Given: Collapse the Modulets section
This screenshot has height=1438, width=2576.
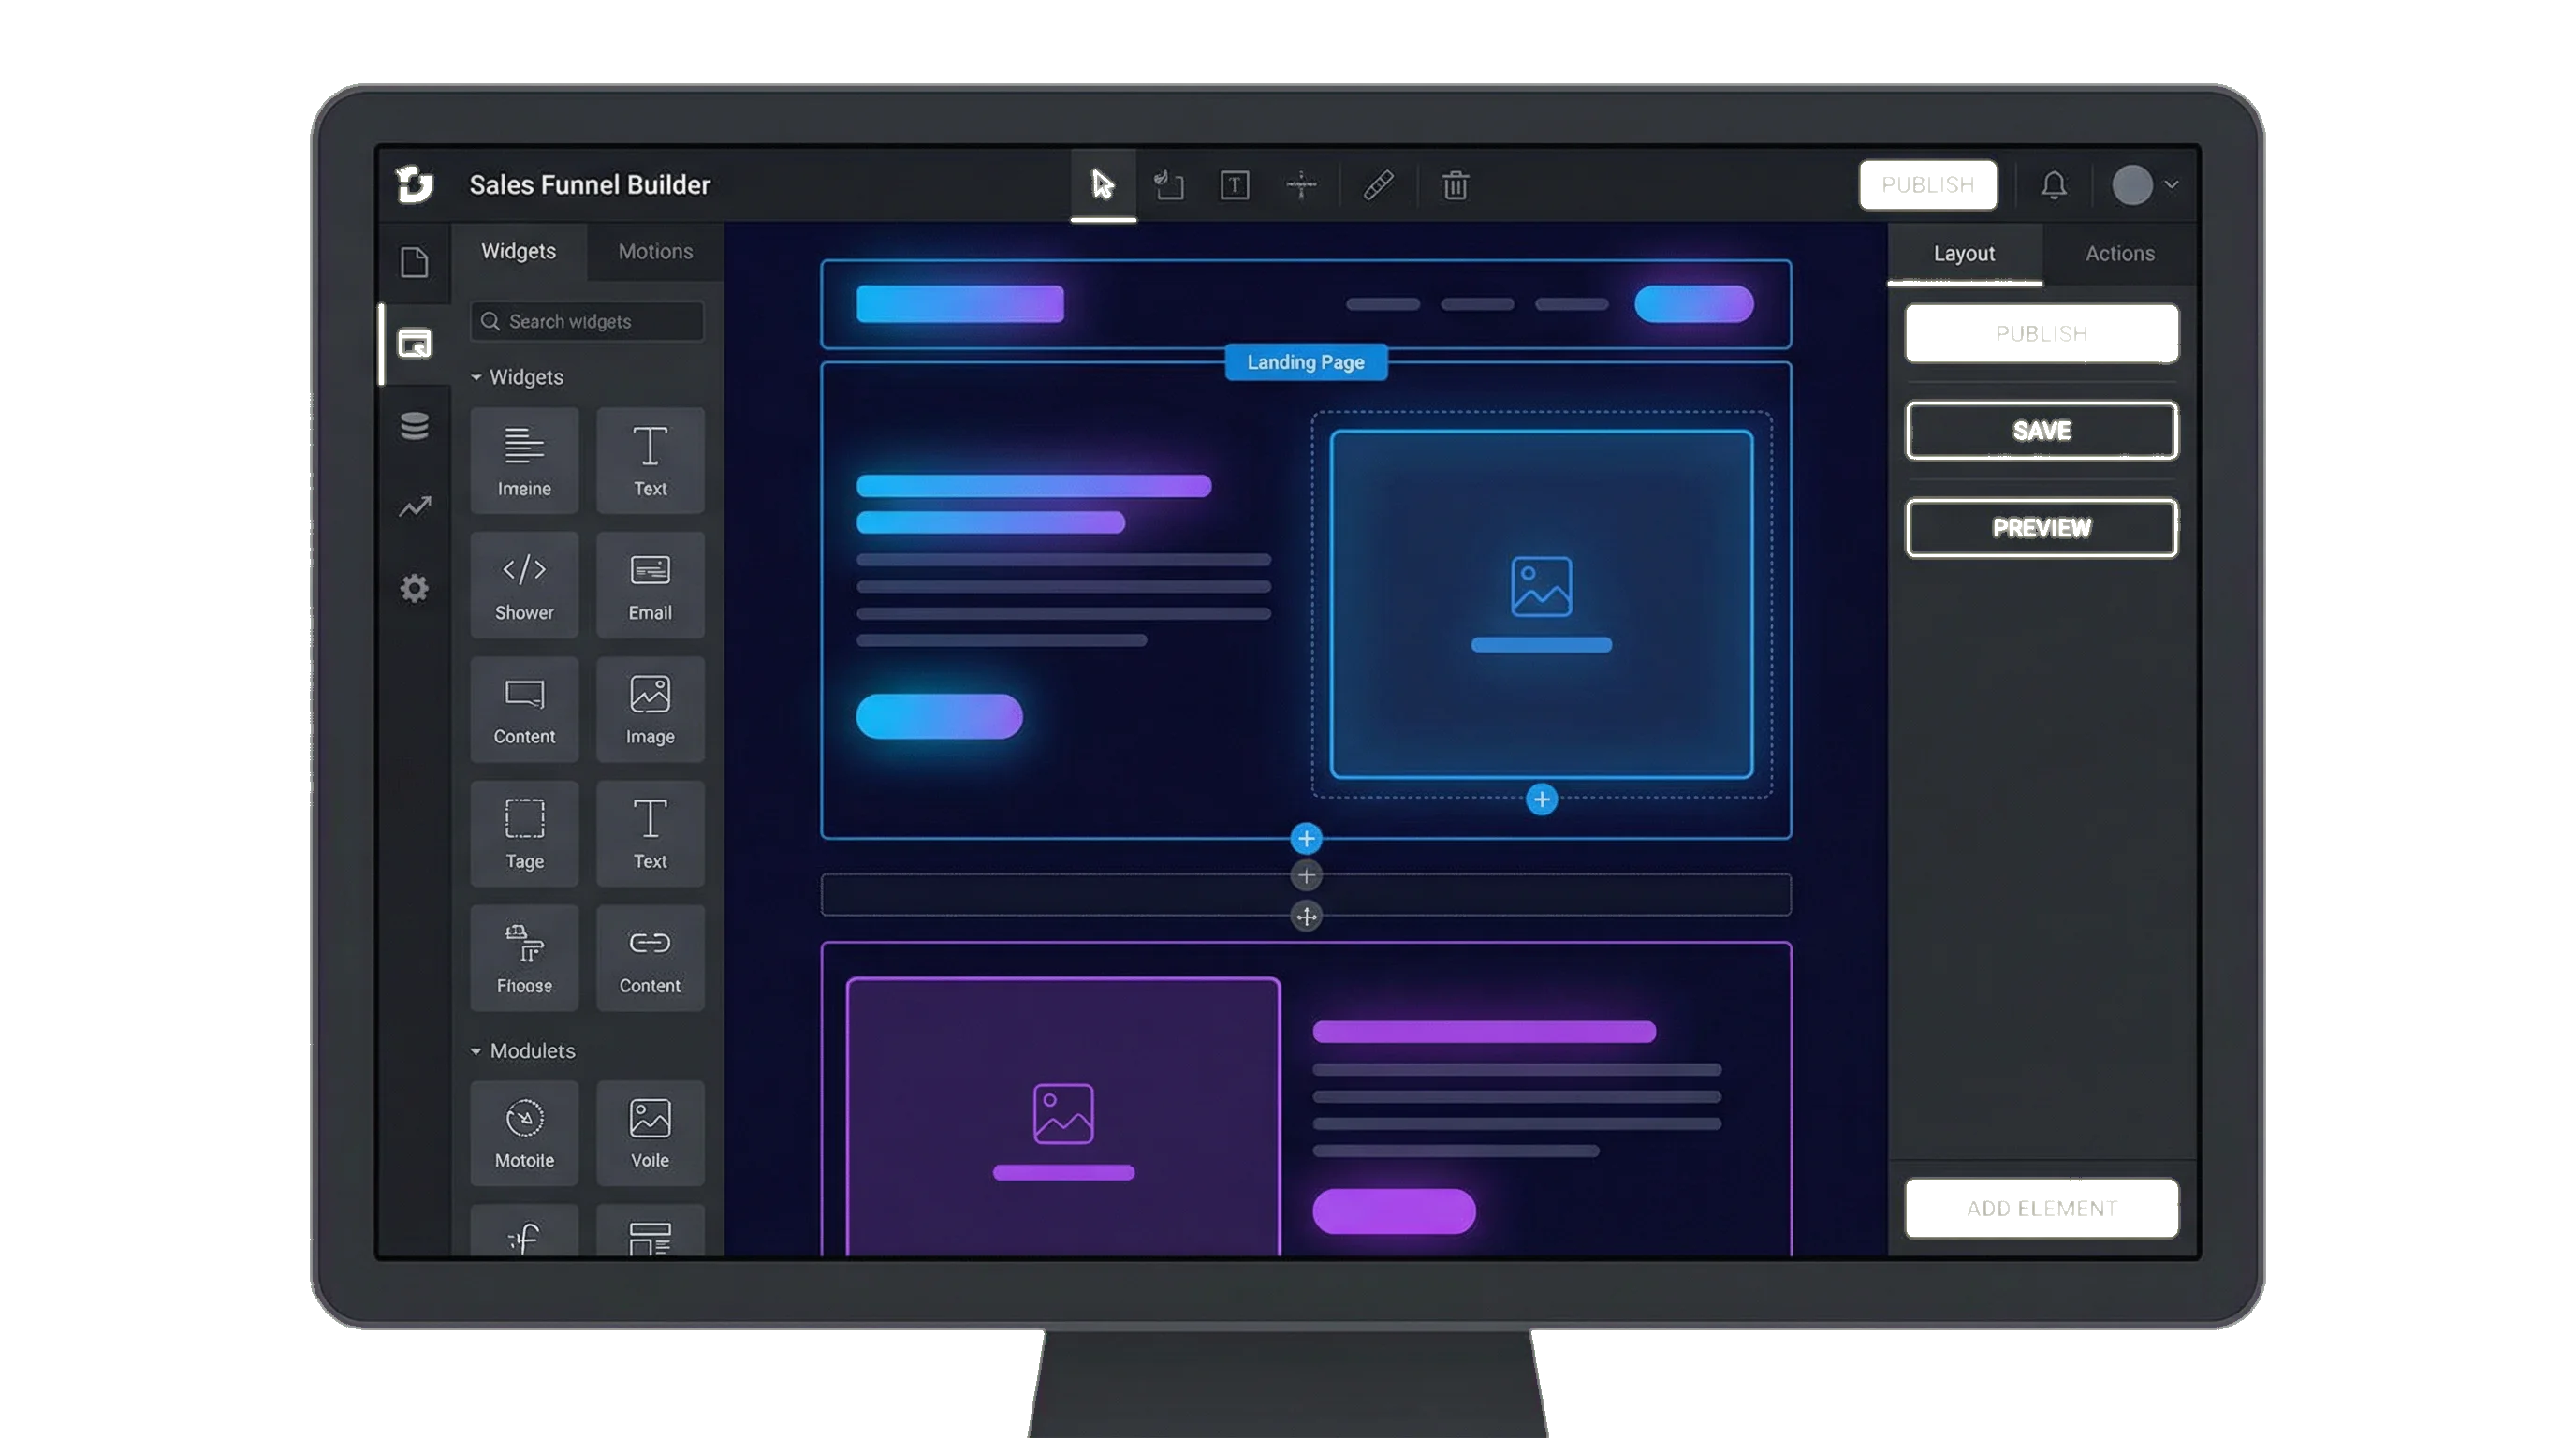Looking at the screenshot, I should point(476,1051).
